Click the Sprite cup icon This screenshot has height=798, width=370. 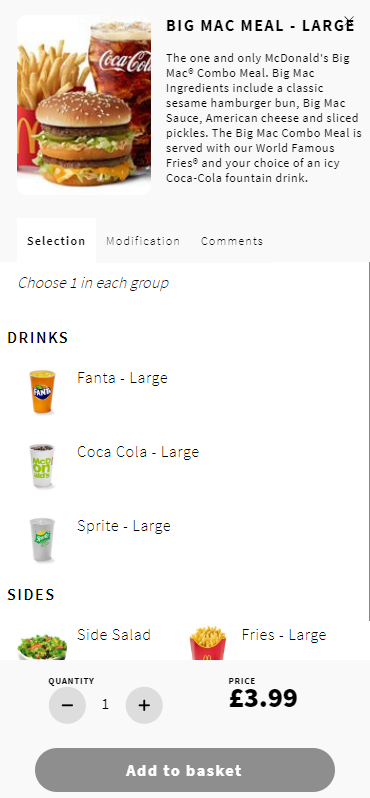(42, 539)
